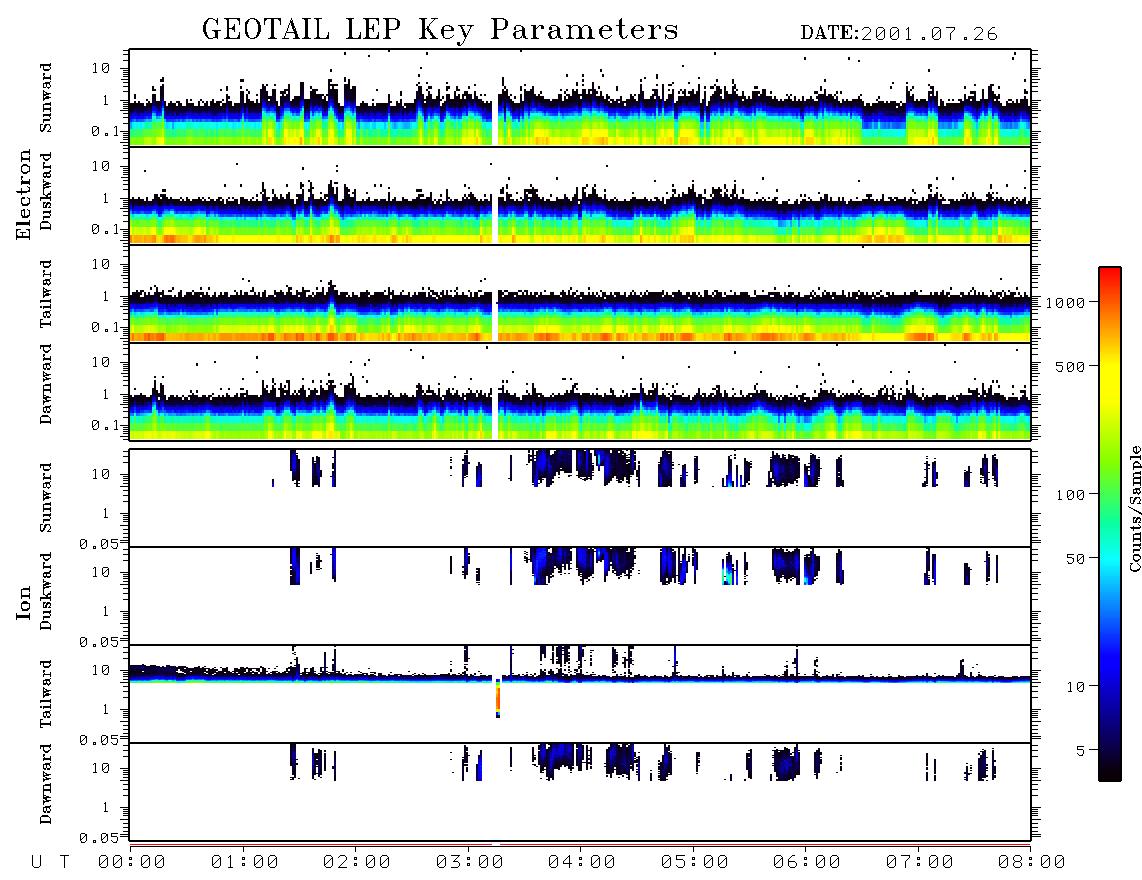Click the Electron group axis label

coord(23,195)
